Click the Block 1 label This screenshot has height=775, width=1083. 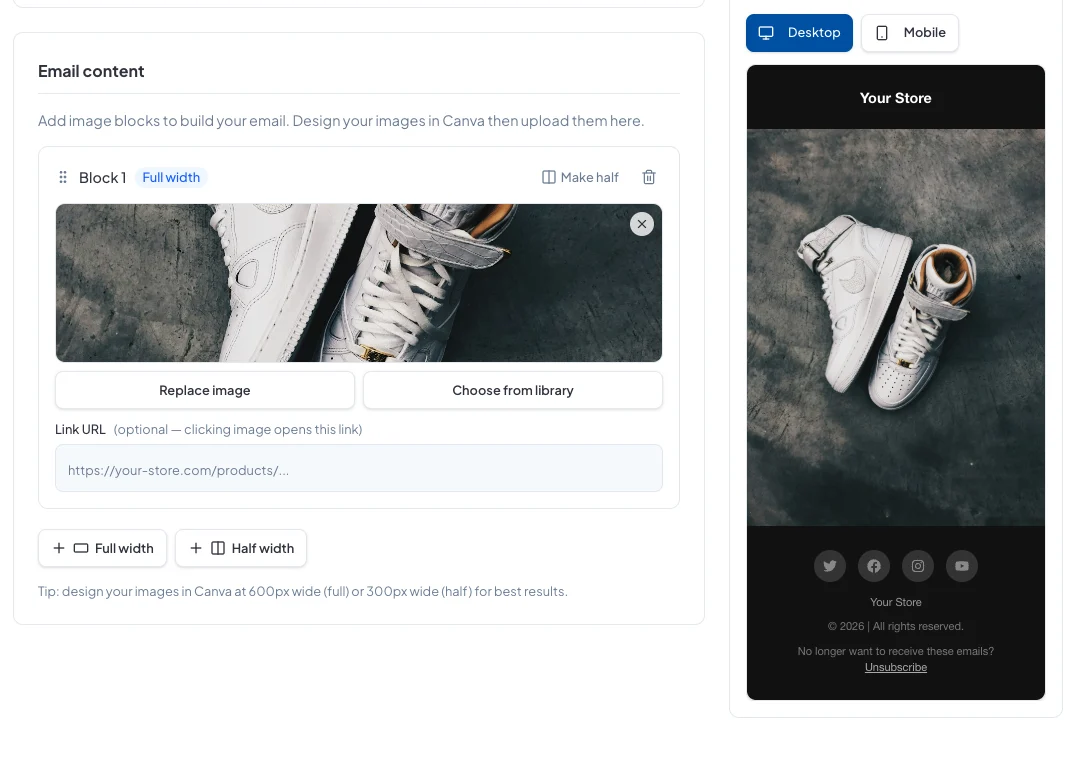click(x=102, y=178)
